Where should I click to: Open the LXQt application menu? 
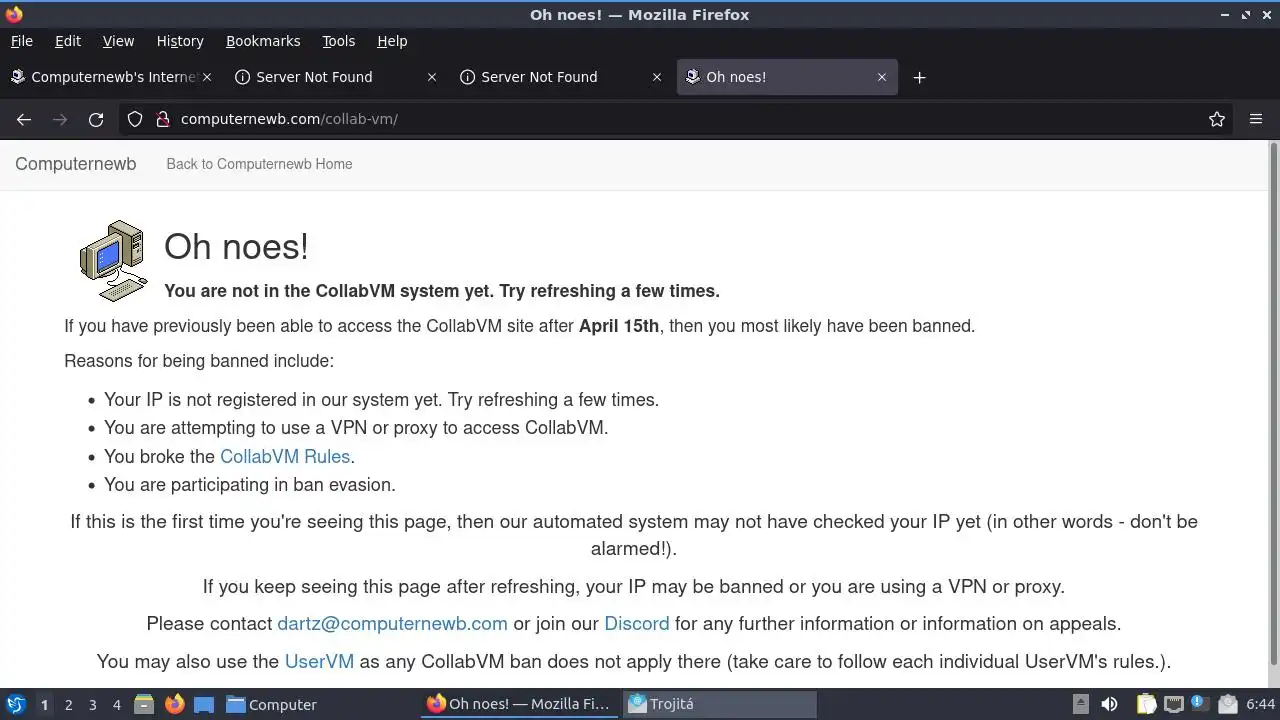click(x=15, y=705)
